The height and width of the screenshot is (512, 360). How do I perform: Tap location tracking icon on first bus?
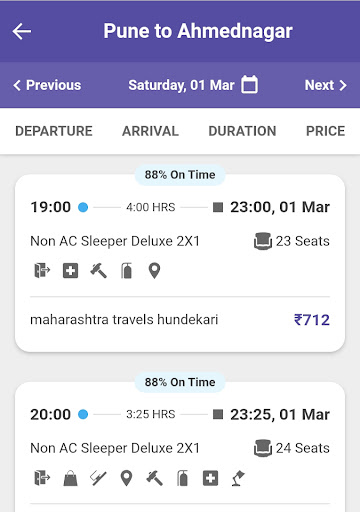[x=154, y=270]
